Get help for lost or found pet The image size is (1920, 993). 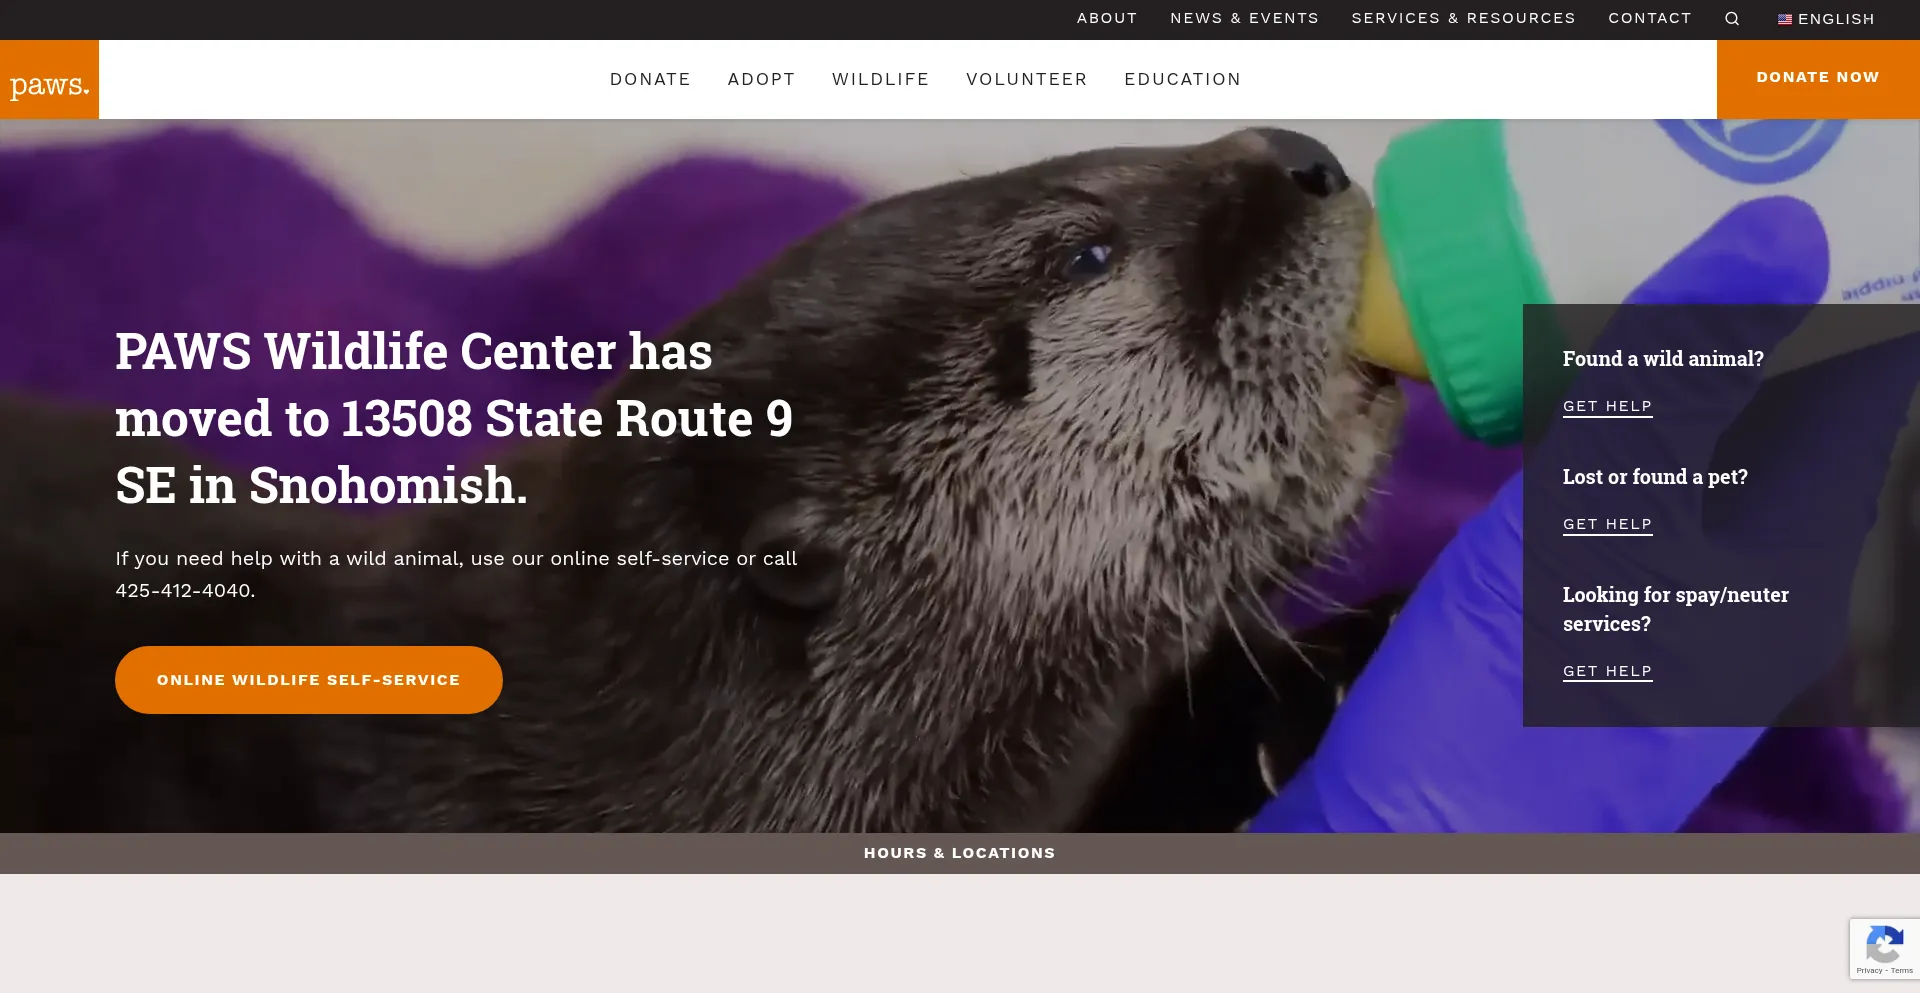[x=1607, y=524]
